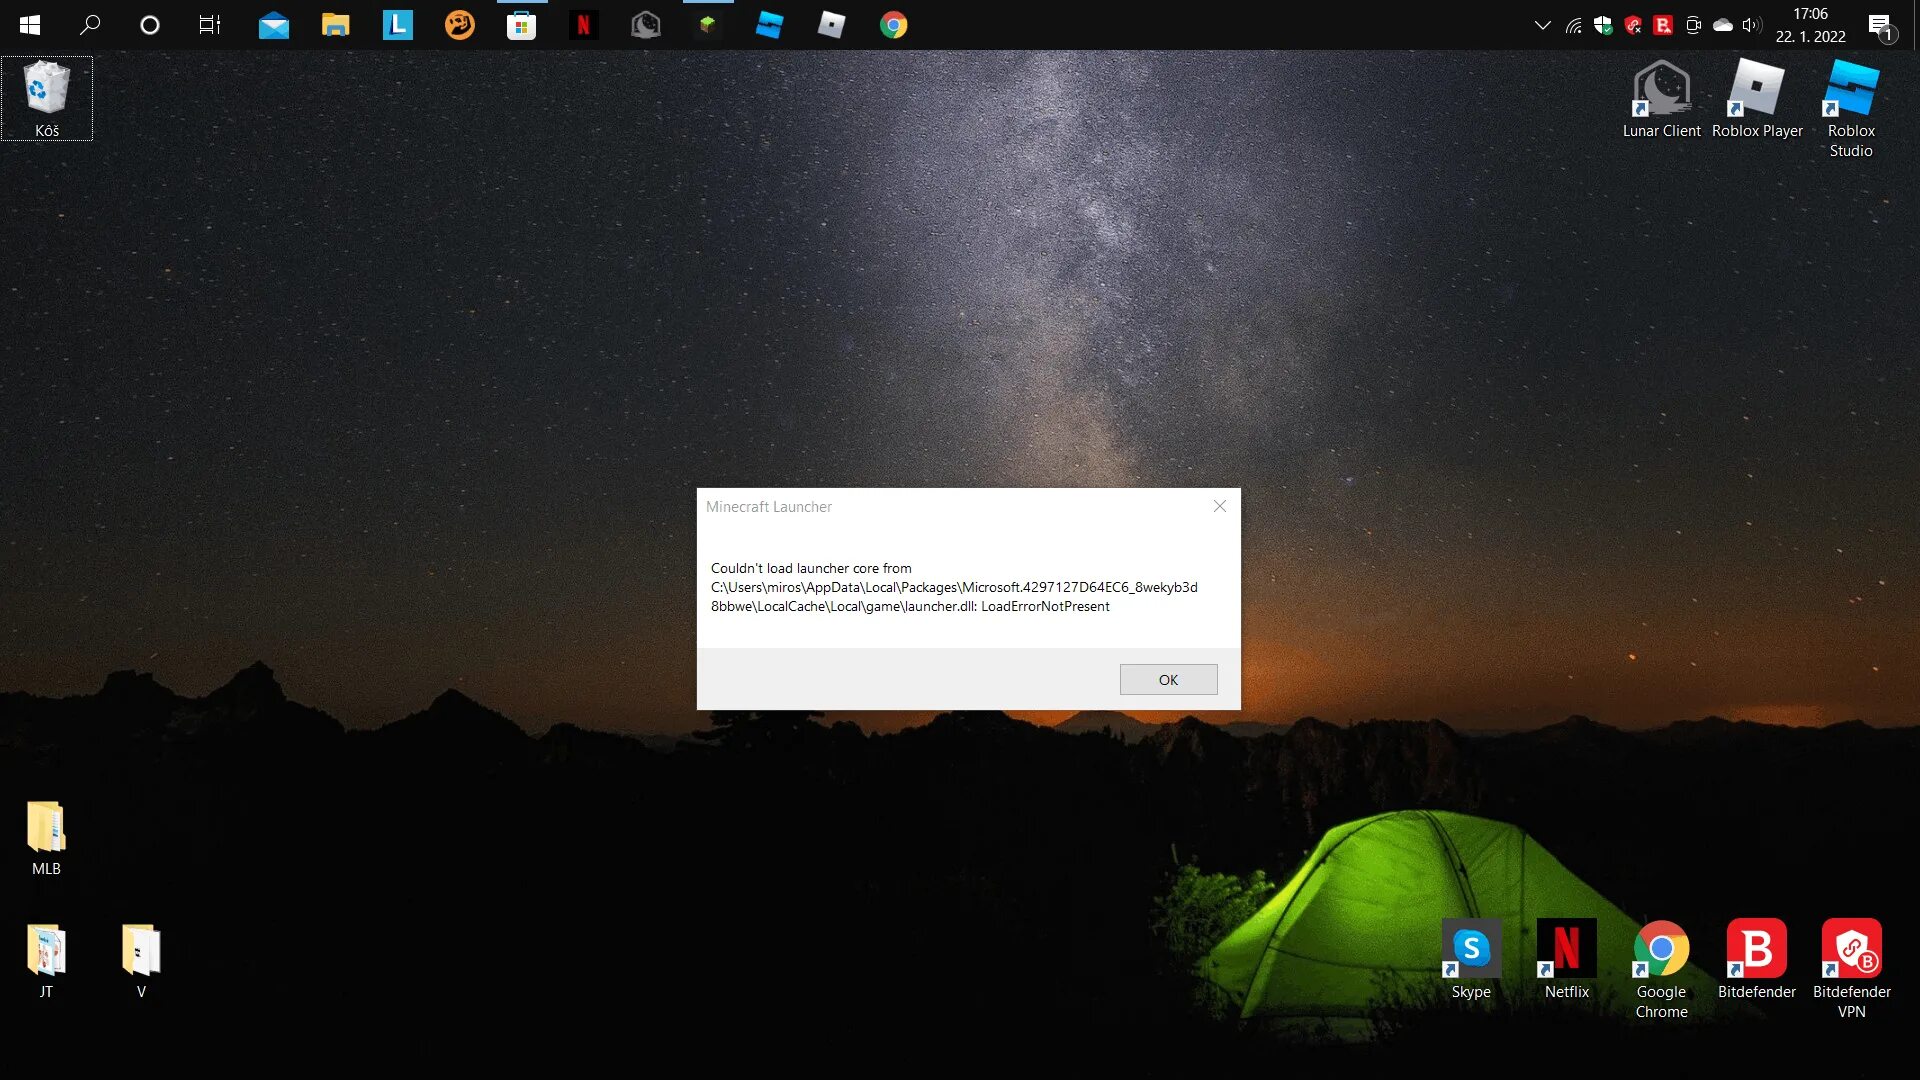1920x1080 pixels.
Task: Switch to Minecraft Launcher on the taskbar
Action: (708, 25)
